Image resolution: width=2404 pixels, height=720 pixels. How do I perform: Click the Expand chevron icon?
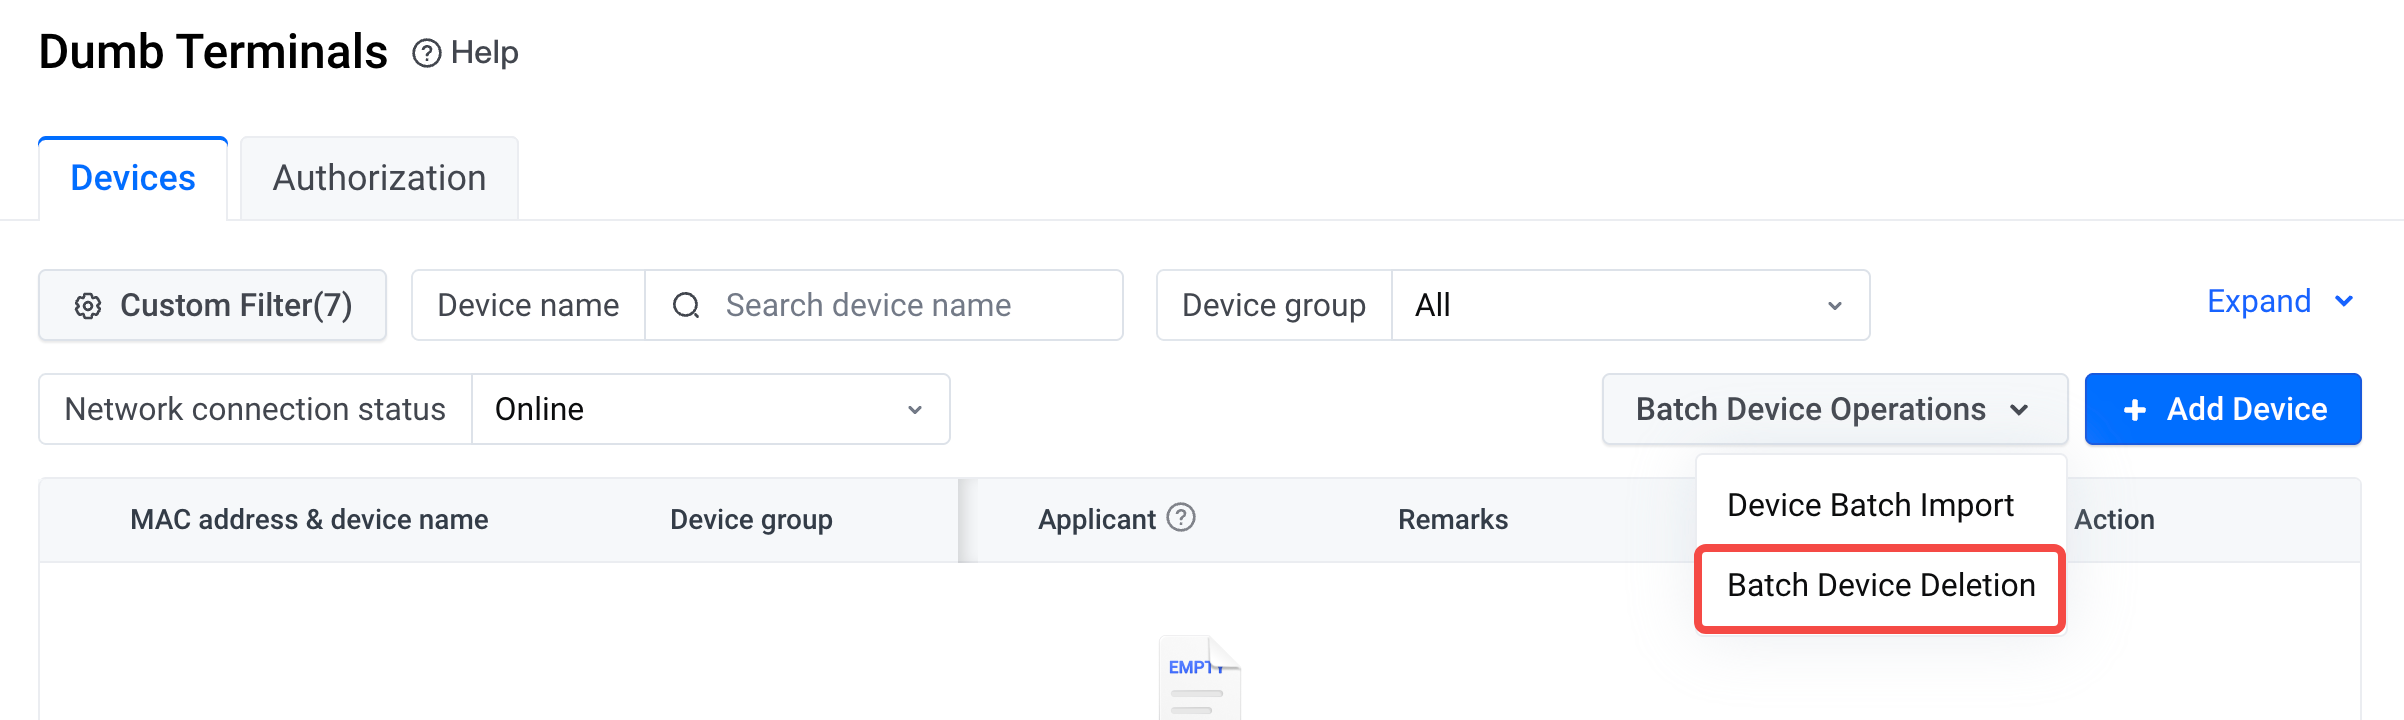(x=2344, y=301)
